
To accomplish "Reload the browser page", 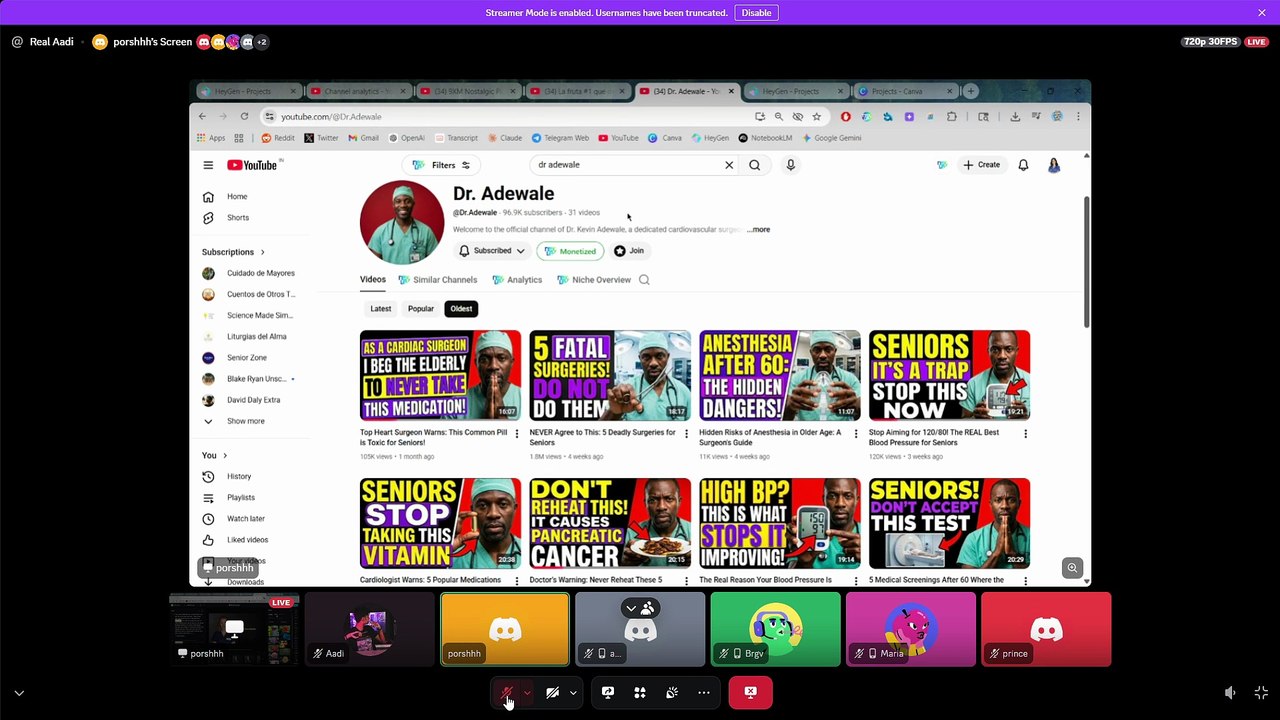I will point(244,116).
